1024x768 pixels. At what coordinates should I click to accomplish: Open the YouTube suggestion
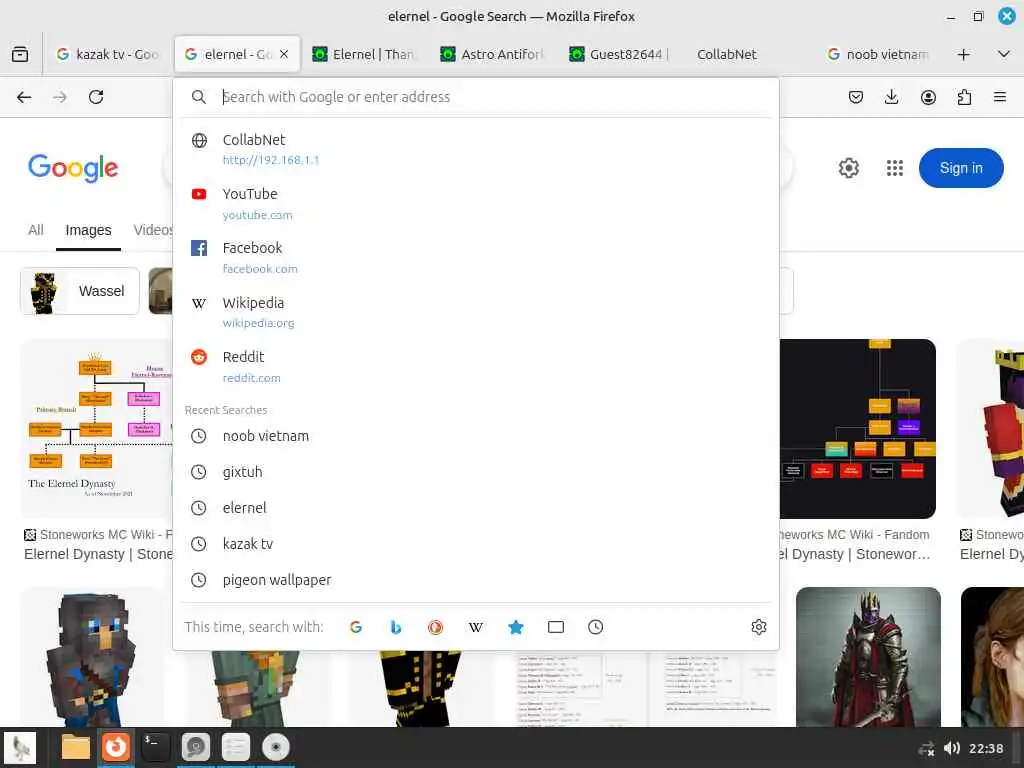coord(477,204)
